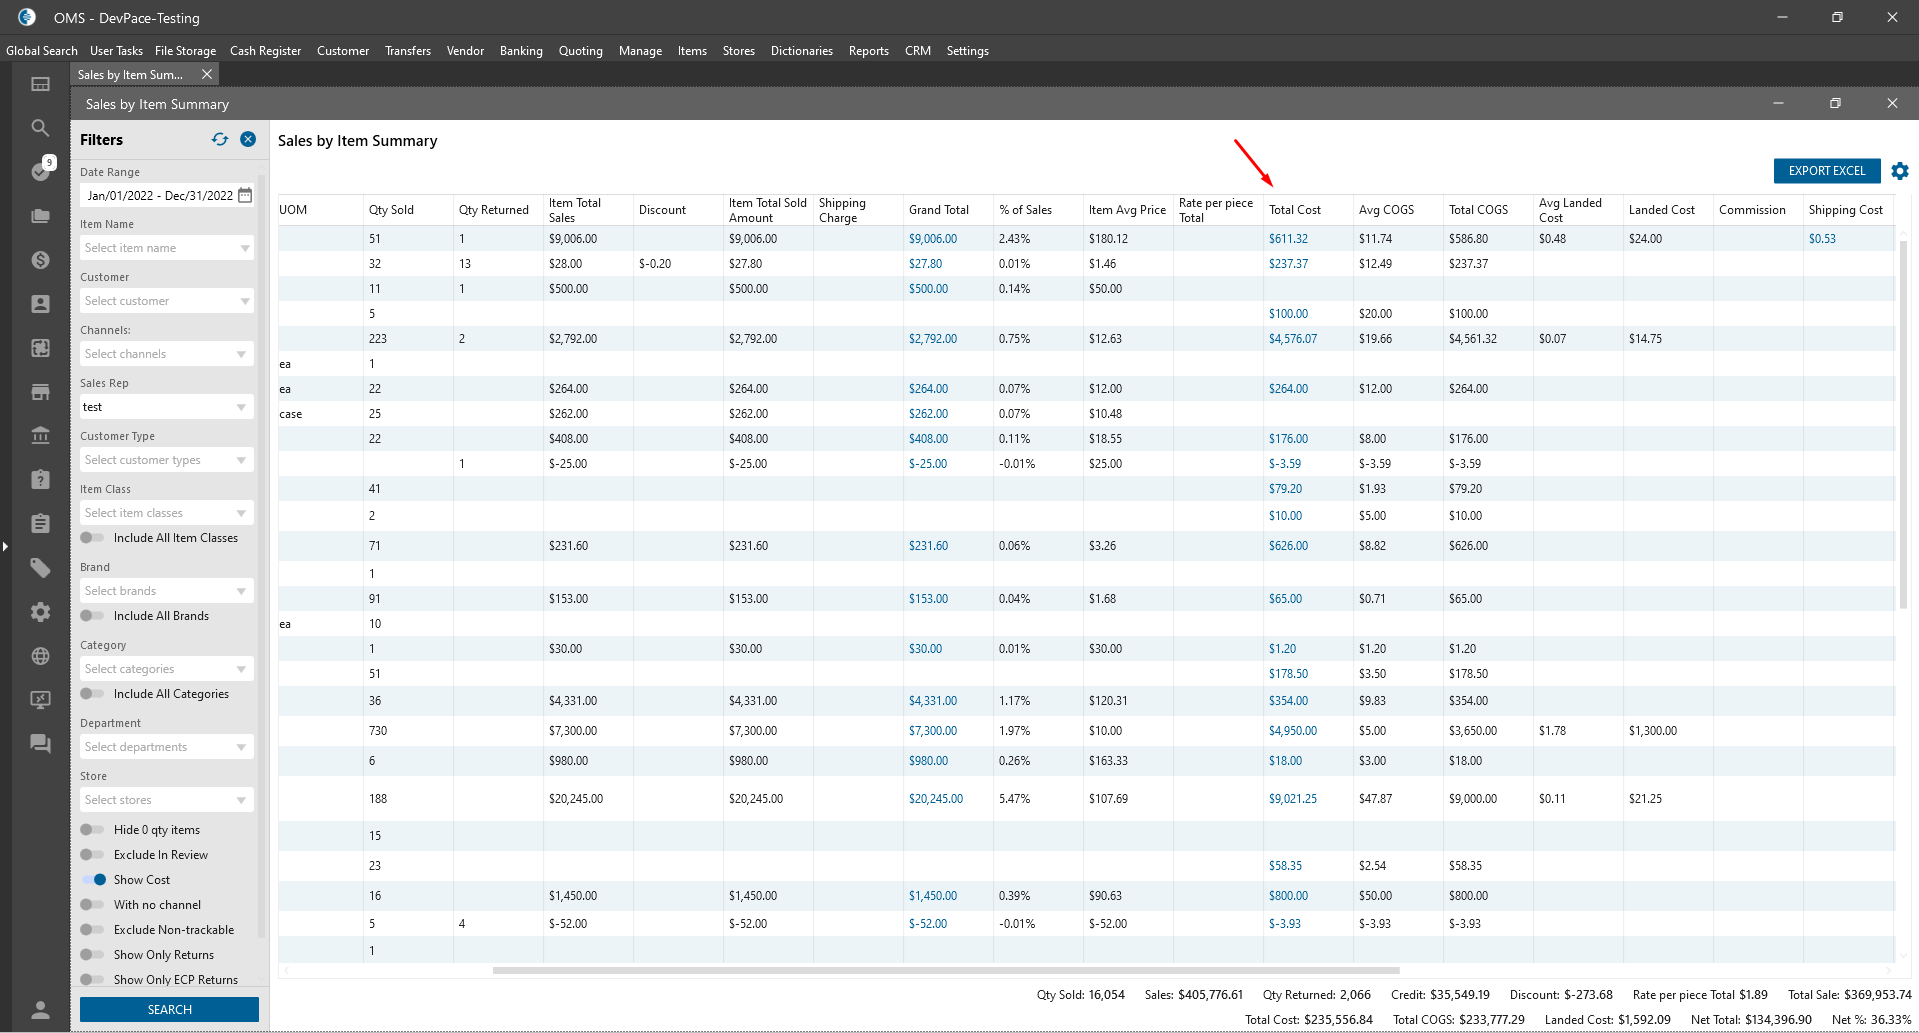The image size is (1919, 1033).
Task: Turn on Include All Brands toggle
Action: point(93,616)
